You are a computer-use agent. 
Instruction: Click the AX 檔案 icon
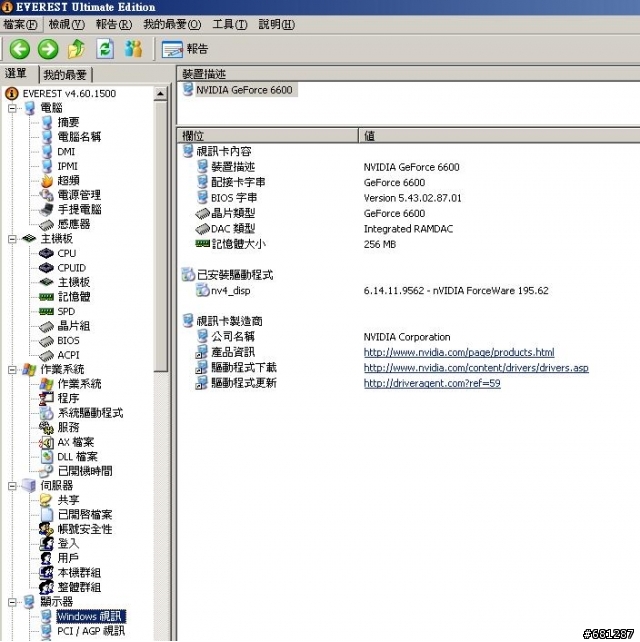coord(47,442)
